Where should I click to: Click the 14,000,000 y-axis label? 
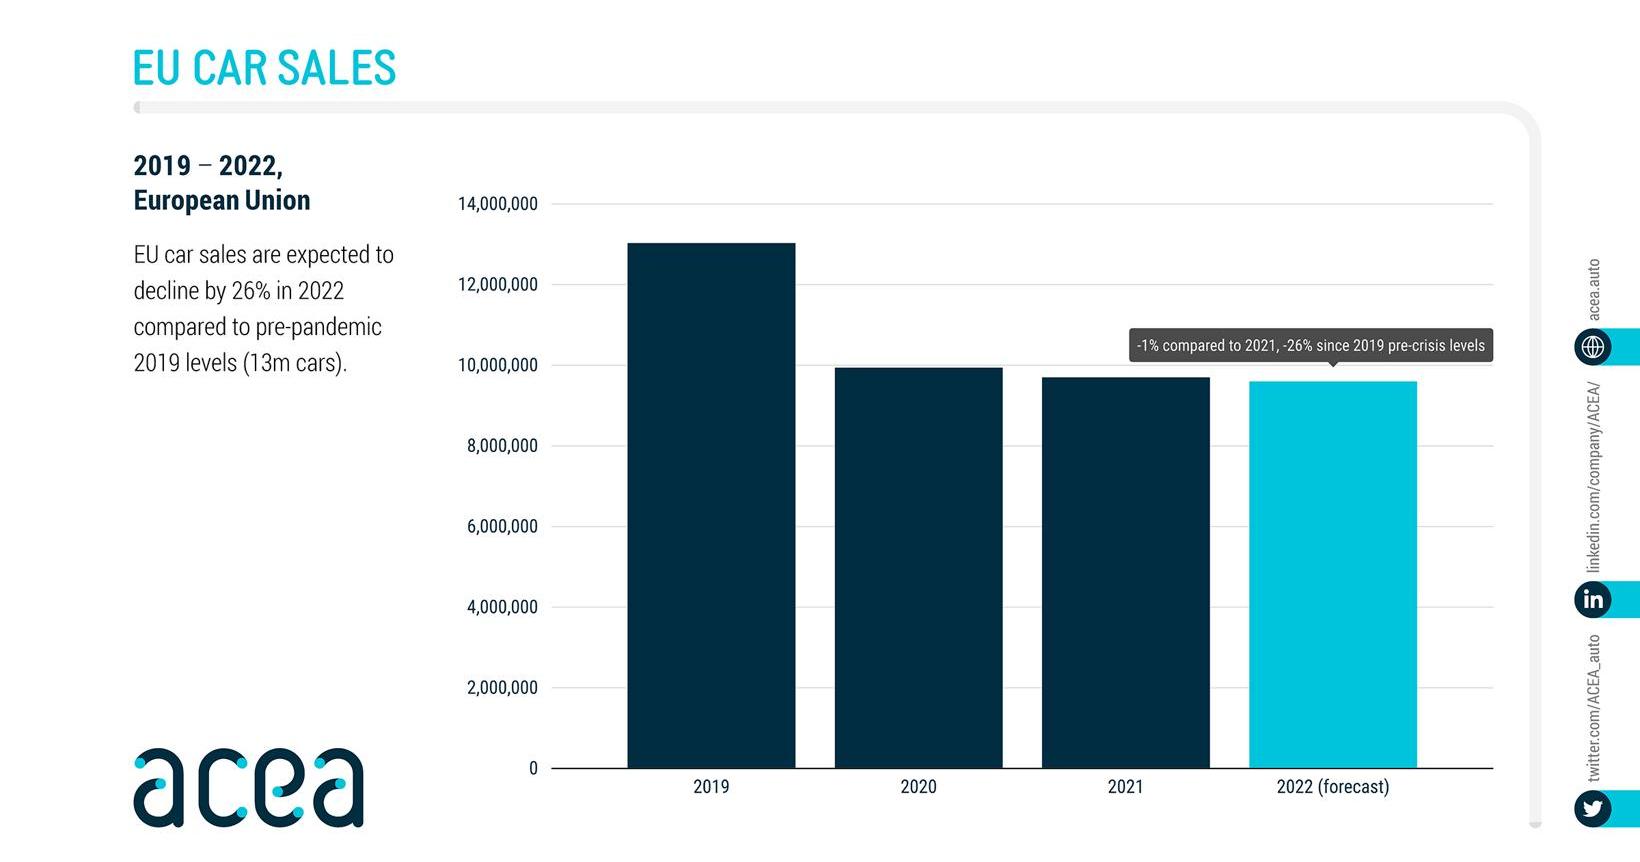click(x=497, y=204)
